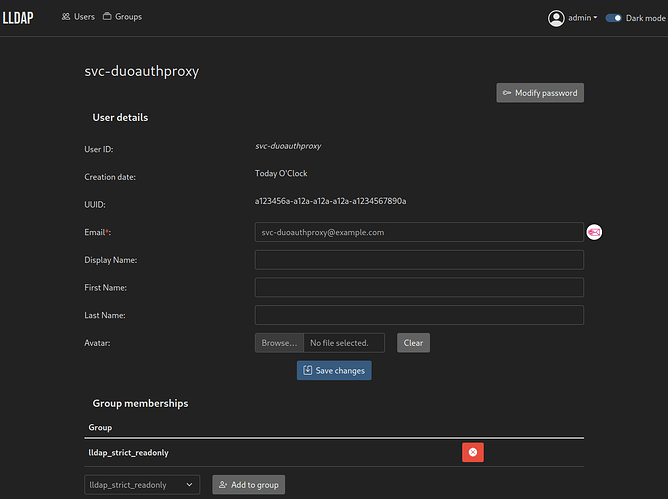
Task: Open the LLDAP logo home link
Action: click(18, 17)
